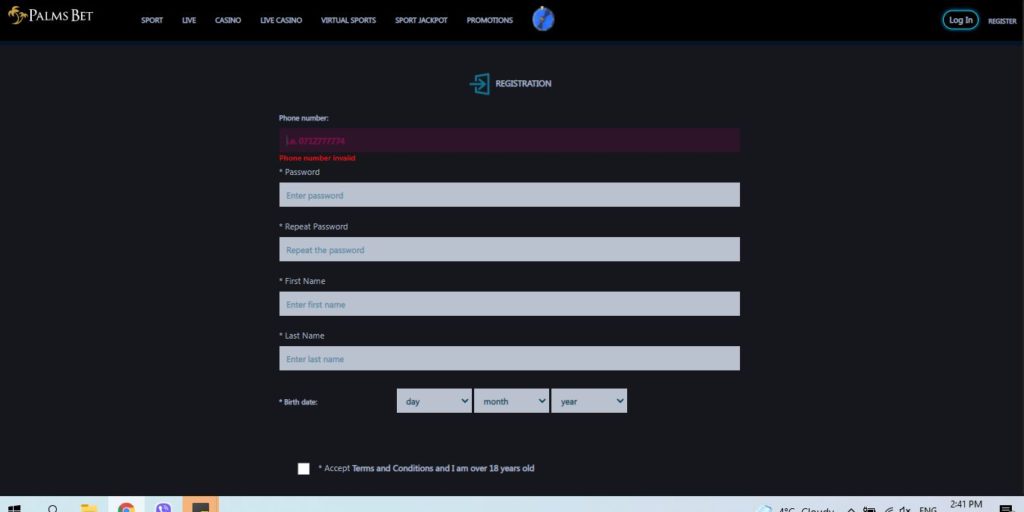Show hidden system tray icons

coord(851,509)
